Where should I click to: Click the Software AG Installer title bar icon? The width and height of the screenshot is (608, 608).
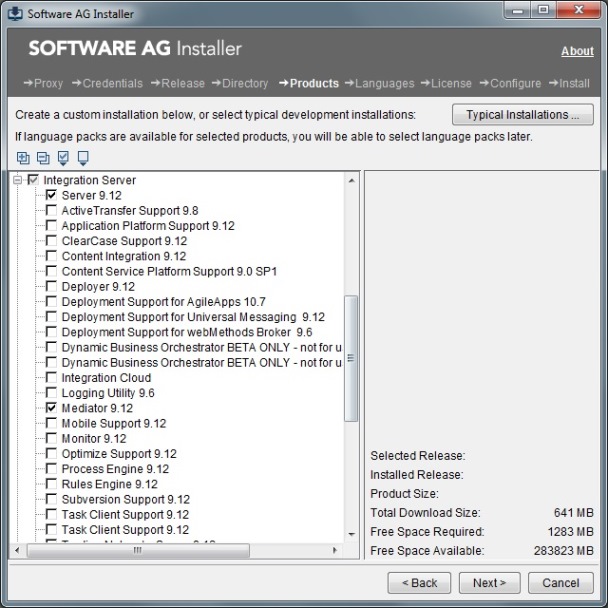(15, 14)
